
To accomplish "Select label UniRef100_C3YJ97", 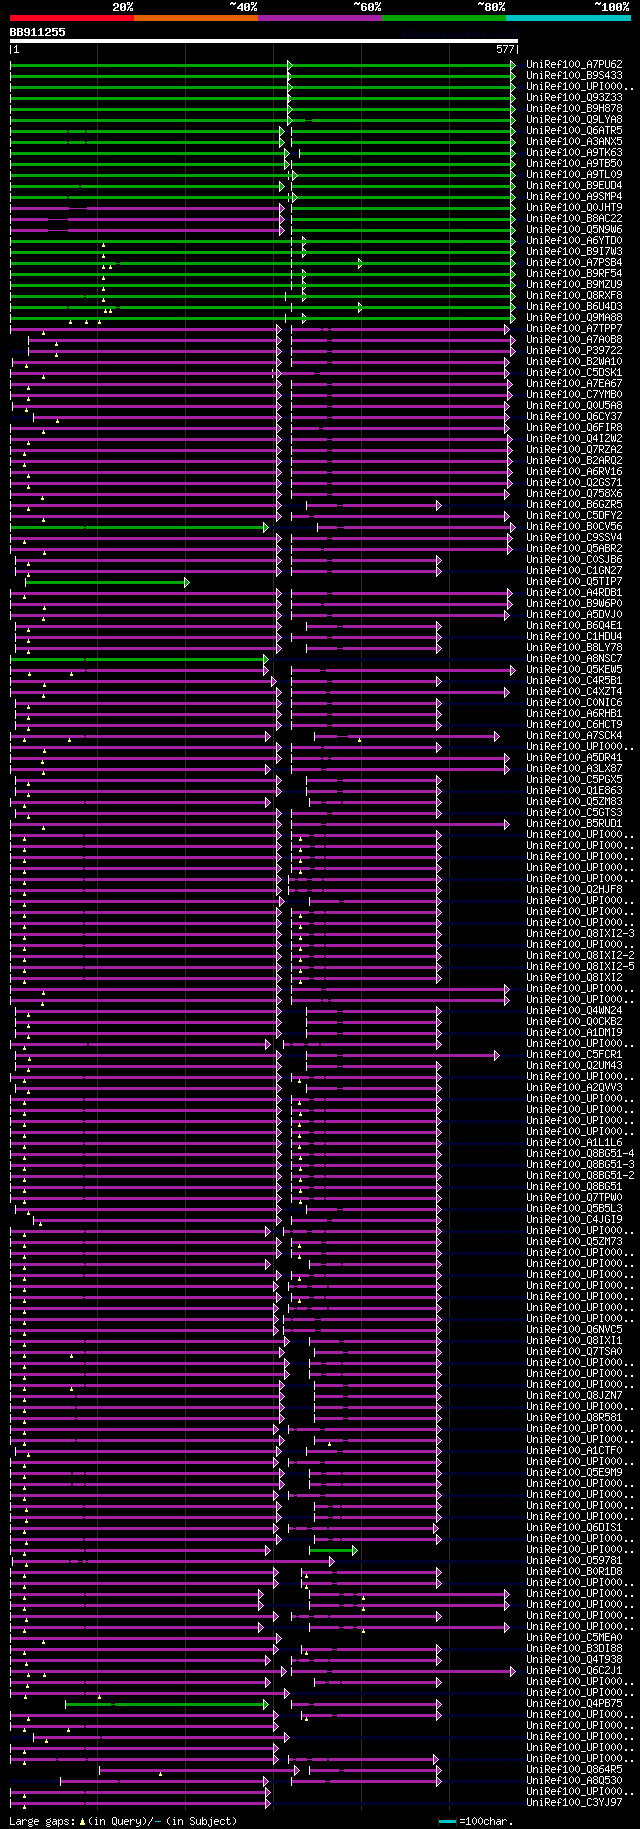I will pyautogui.click(x=574, y=1803).
